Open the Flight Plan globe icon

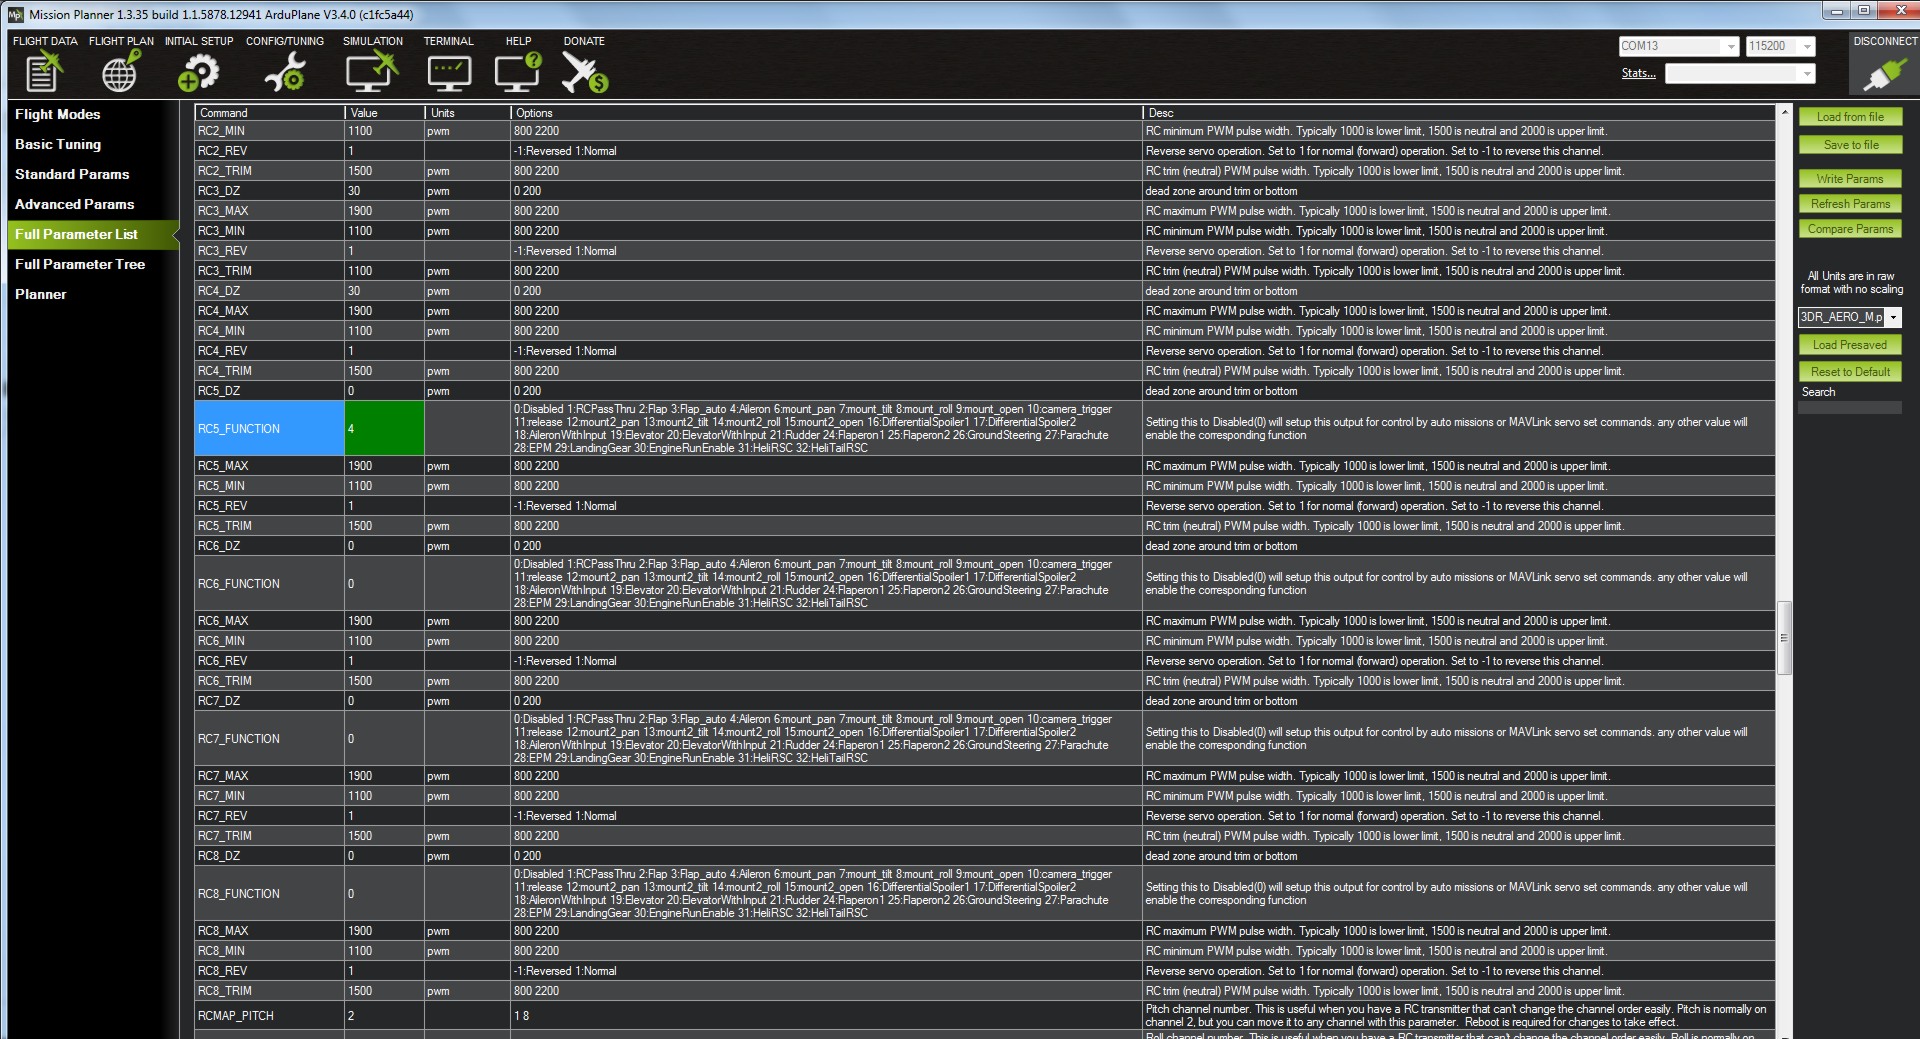point(120,71)
